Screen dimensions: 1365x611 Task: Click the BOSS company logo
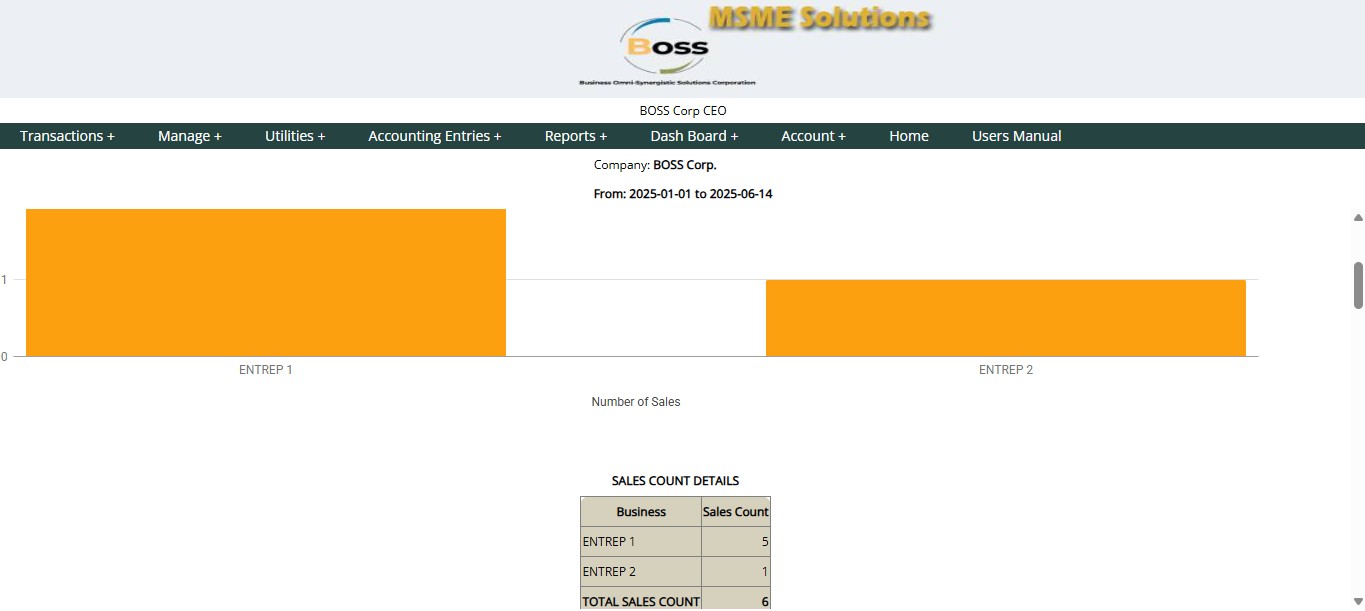(x=667, y=50)
